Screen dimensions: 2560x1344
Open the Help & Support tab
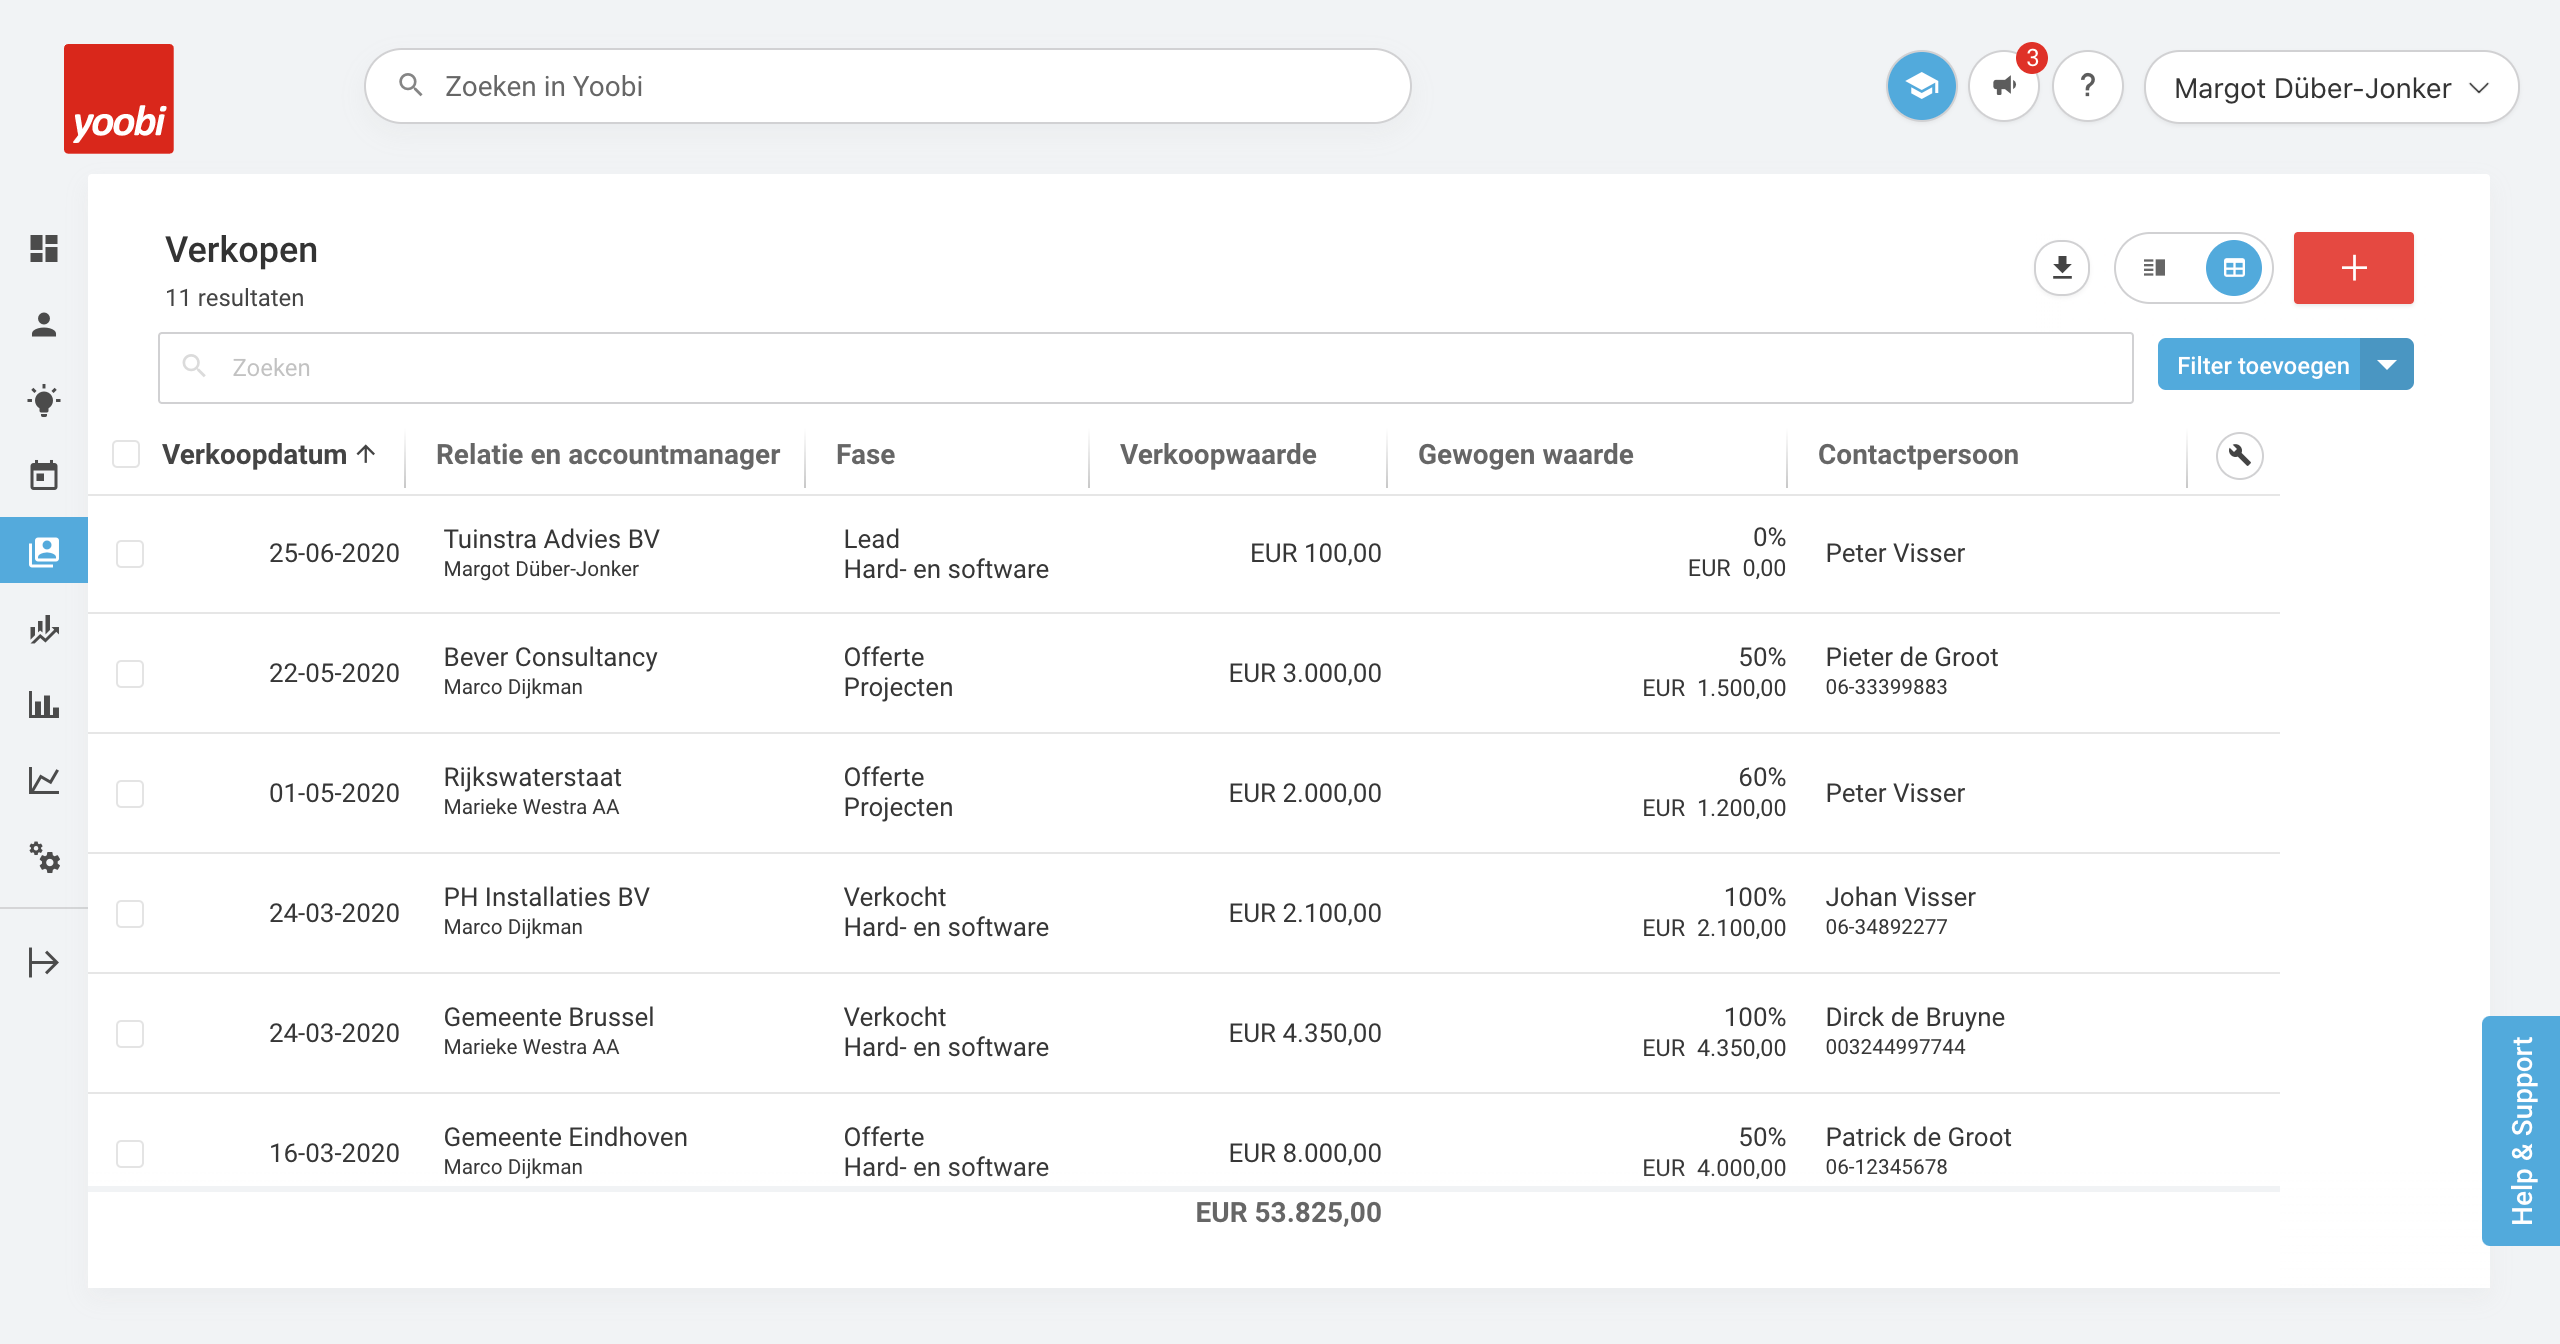[2521, 1130]
